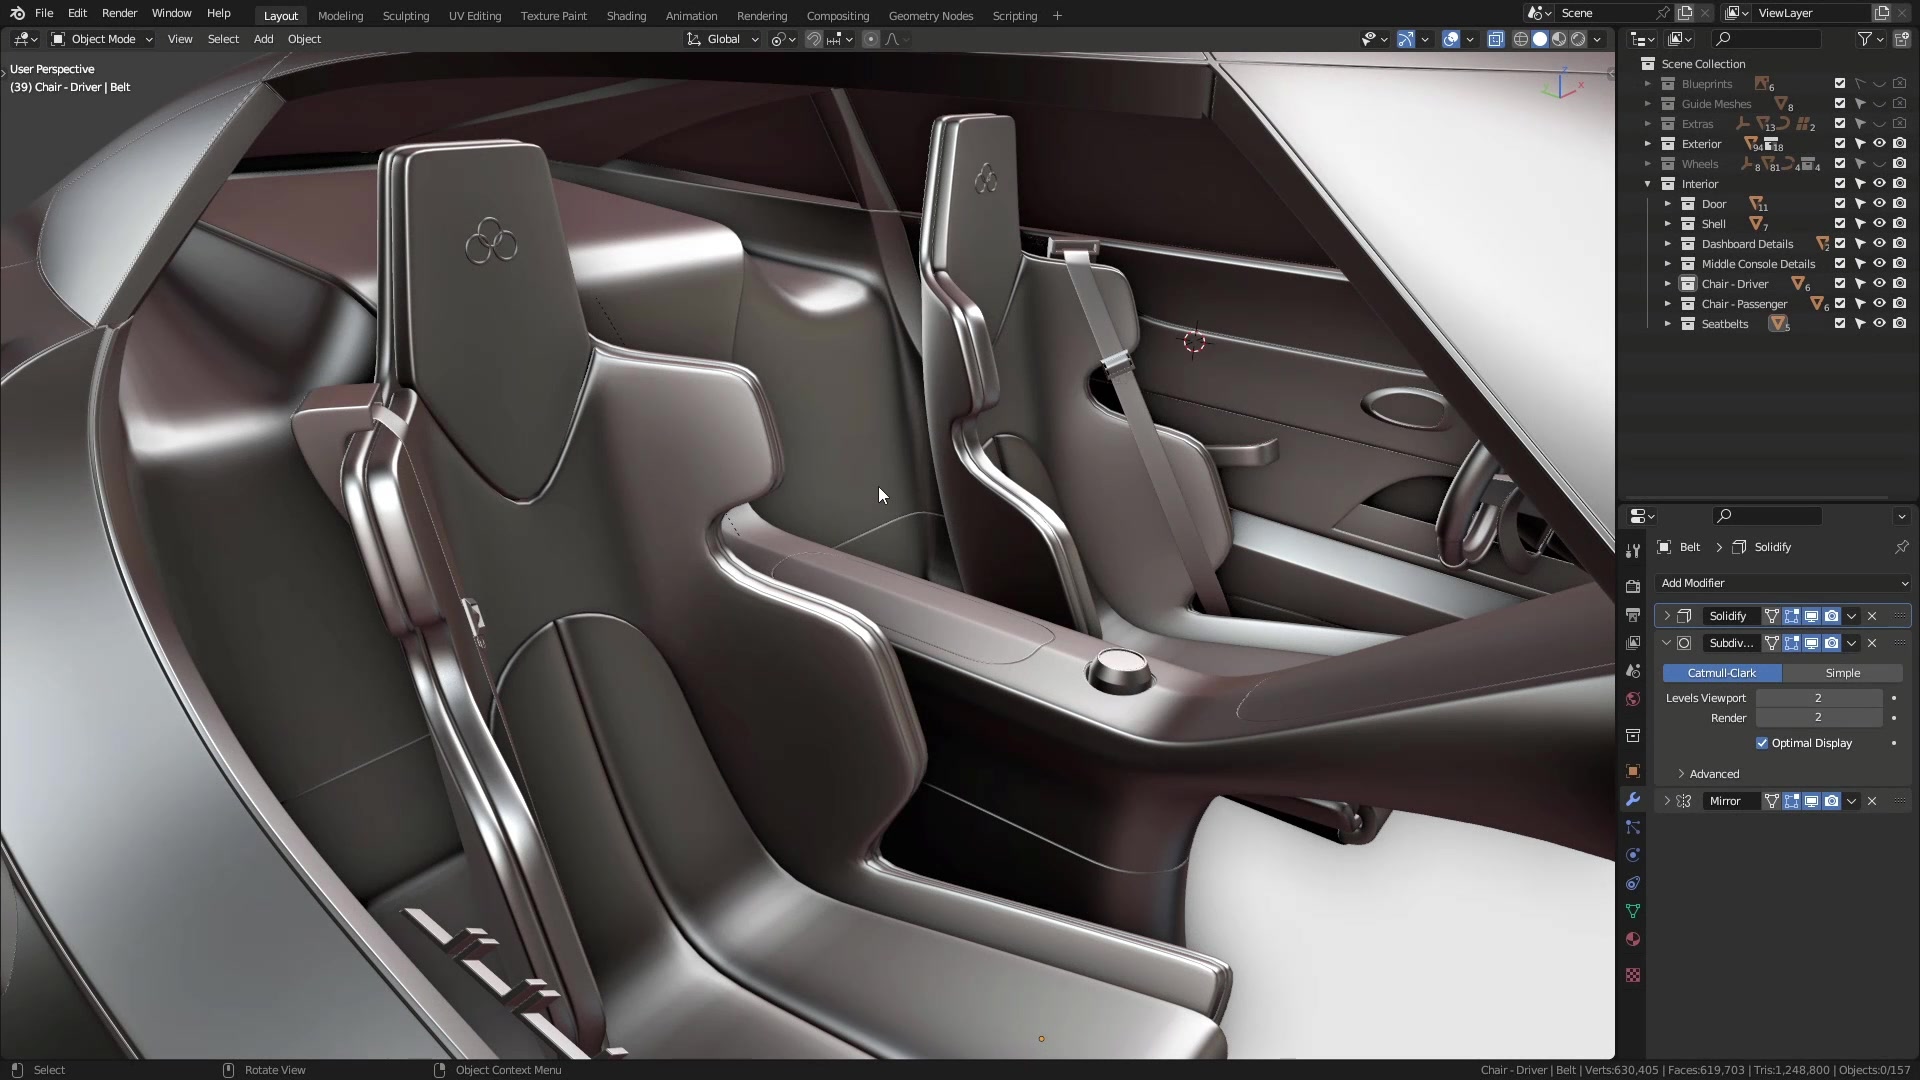1920x1080 pixels.
Task: Toggle X-ray view icon
Action: point(1496,39)
